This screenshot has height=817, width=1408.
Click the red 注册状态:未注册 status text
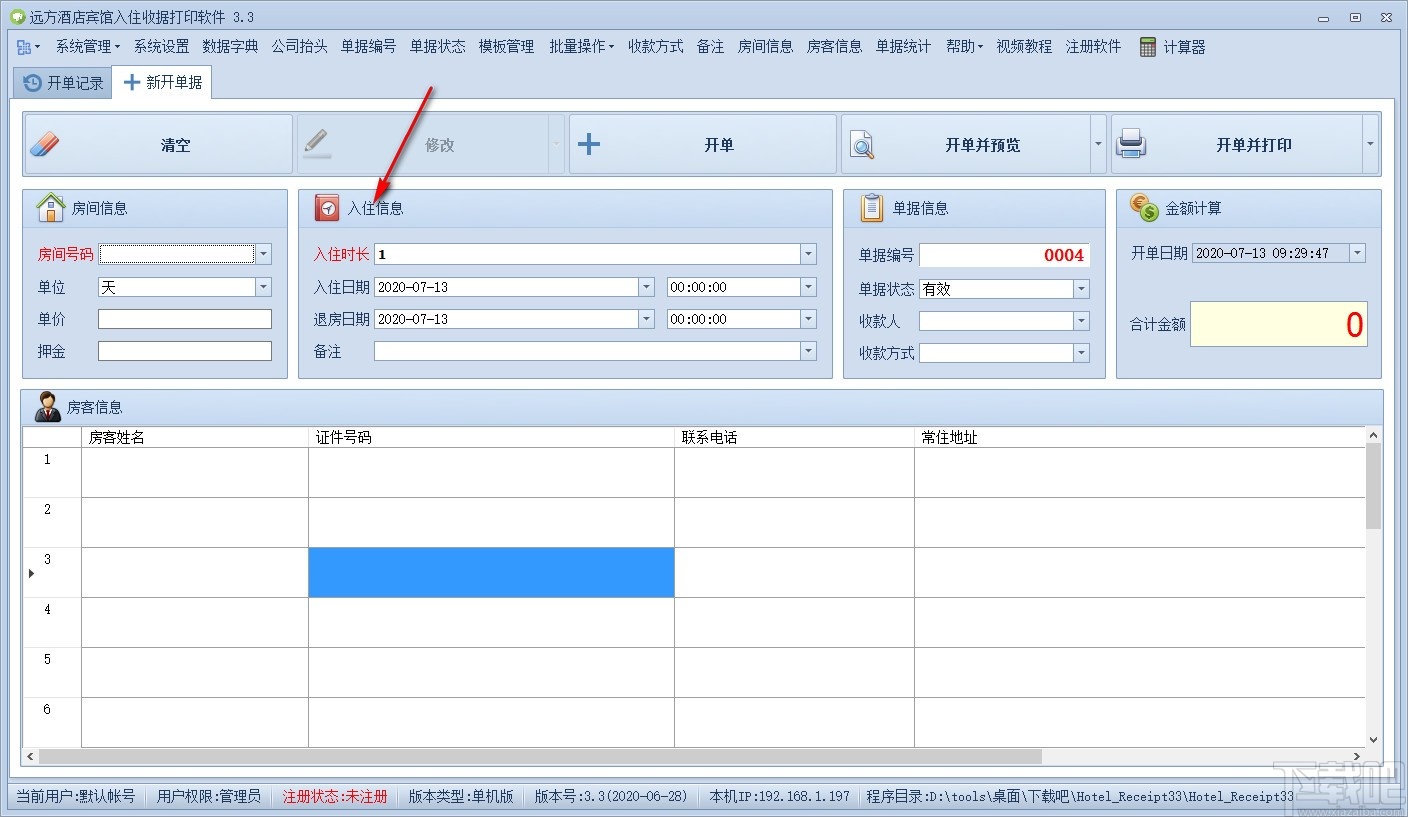coord(335,796)
